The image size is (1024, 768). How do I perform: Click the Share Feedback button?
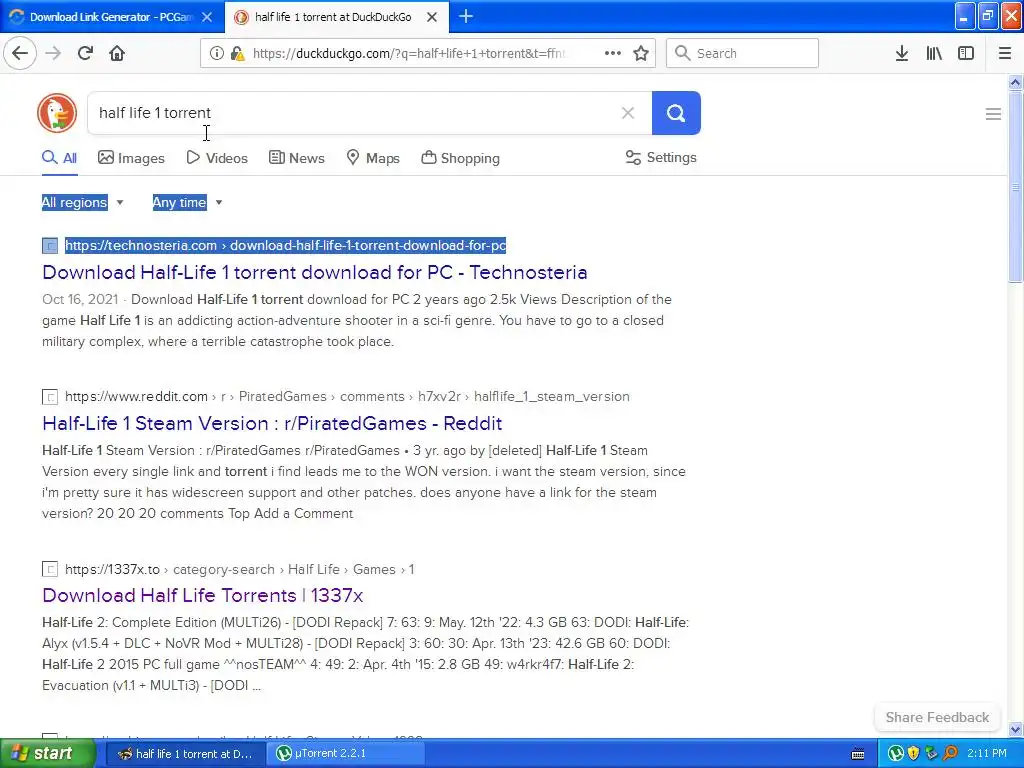[937, 717]
